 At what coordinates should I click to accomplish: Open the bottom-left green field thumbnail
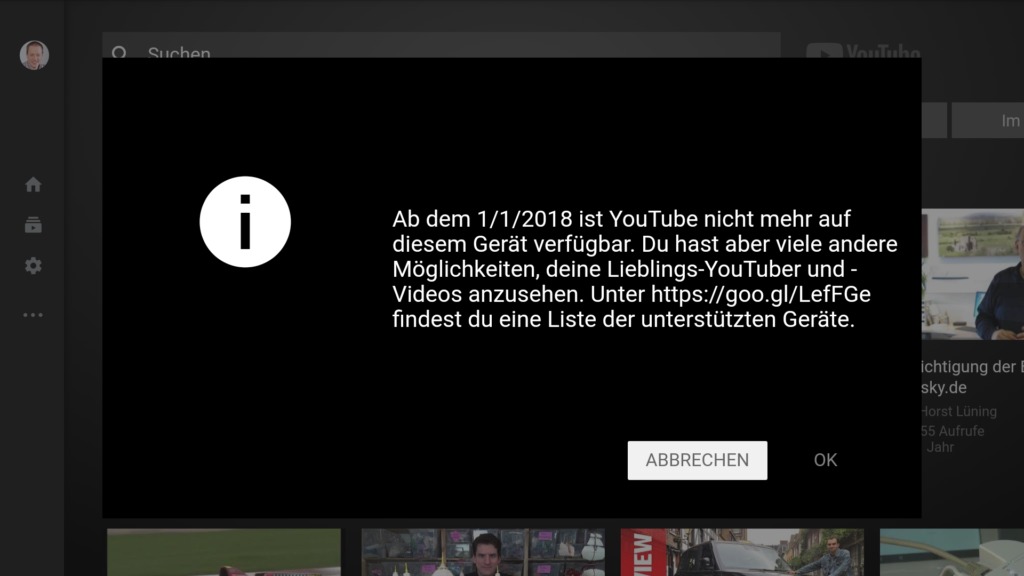(224, 552)
